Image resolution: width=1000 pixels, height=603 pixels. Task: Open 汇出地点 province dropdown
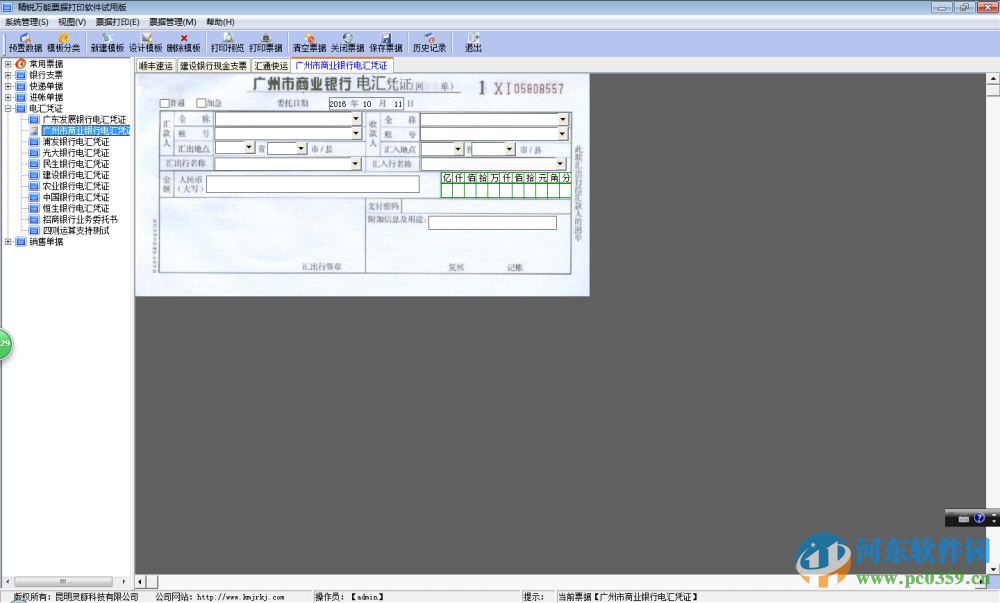coord(249,148)
